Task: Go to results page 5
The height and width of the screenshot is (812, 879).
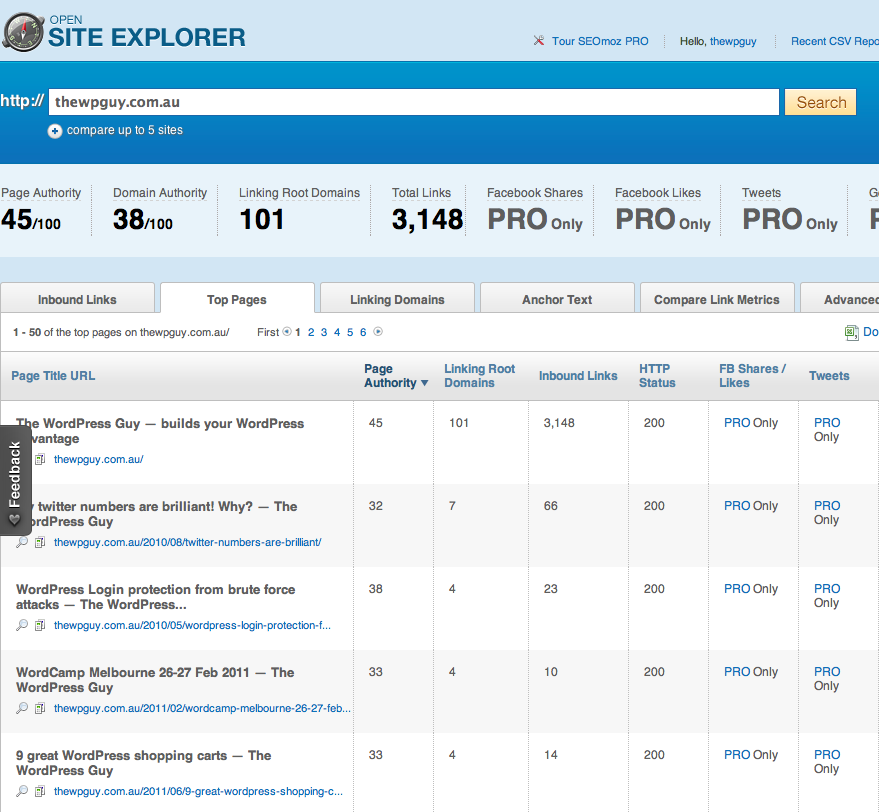Action: pyautogui.click(x=350, y=332)
